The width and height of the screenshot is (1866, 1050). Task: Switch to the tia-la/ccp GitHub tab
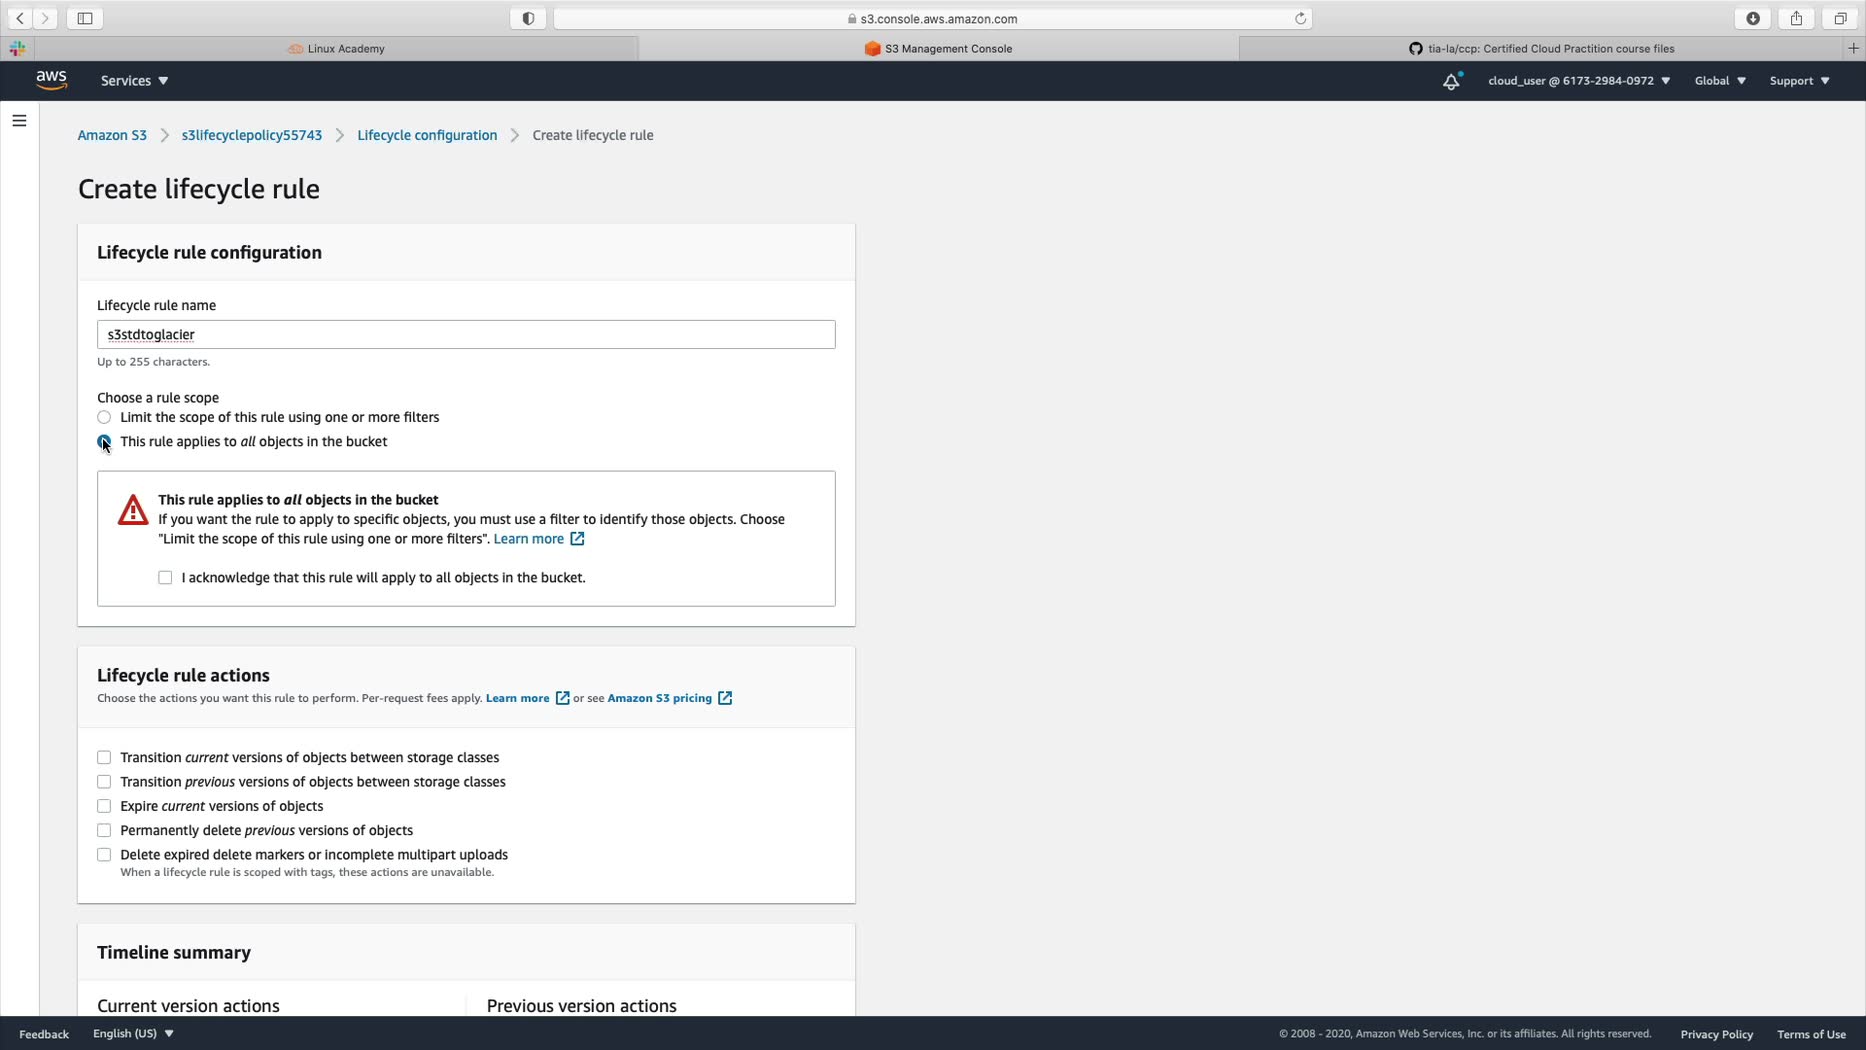click(x=1541, y=48)
